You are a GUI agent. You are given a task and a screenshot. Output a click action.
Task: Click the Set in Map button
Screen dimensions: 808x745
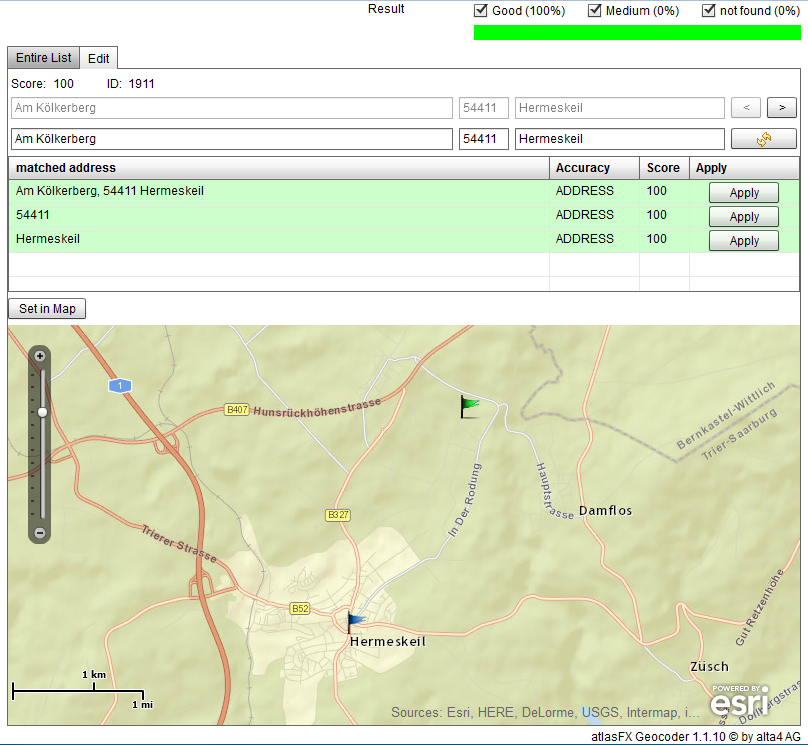(47, 308)
